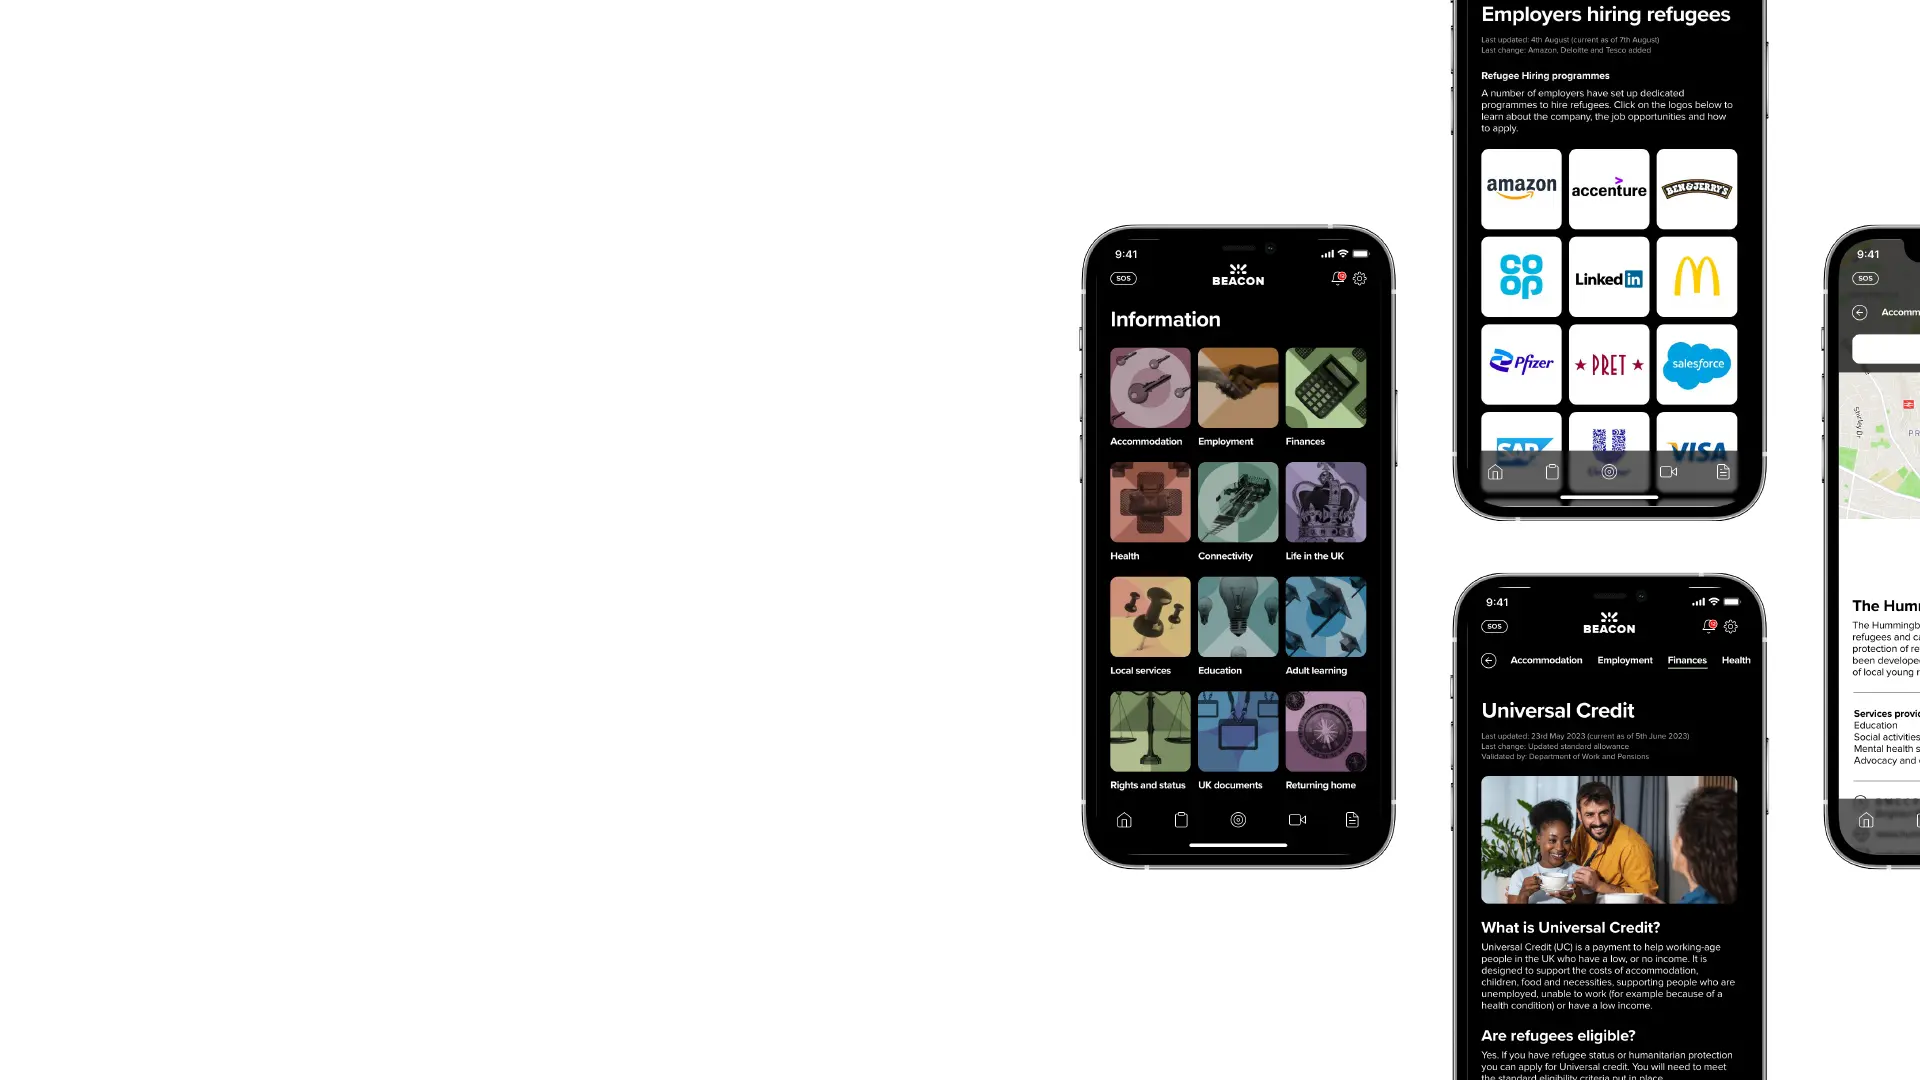Open the Accommodation category tile
The image size is (1920, 1080).
tap(1150, 388)
